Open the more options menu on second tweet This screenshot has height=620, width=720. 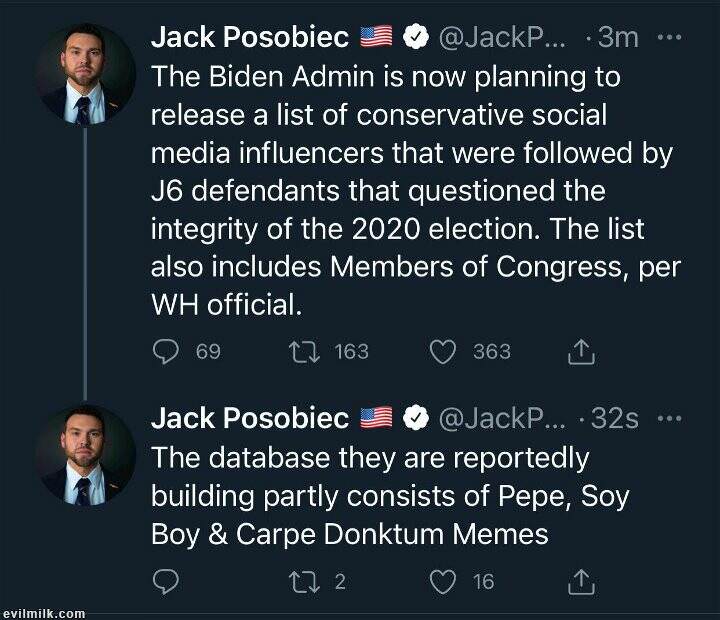(667, 418)
